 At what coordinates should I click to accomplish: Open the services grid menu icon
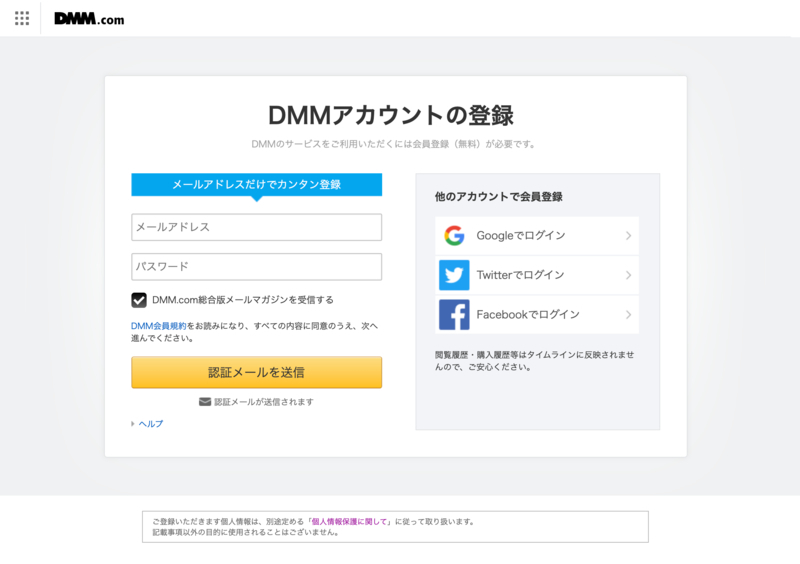coord(22,18)
